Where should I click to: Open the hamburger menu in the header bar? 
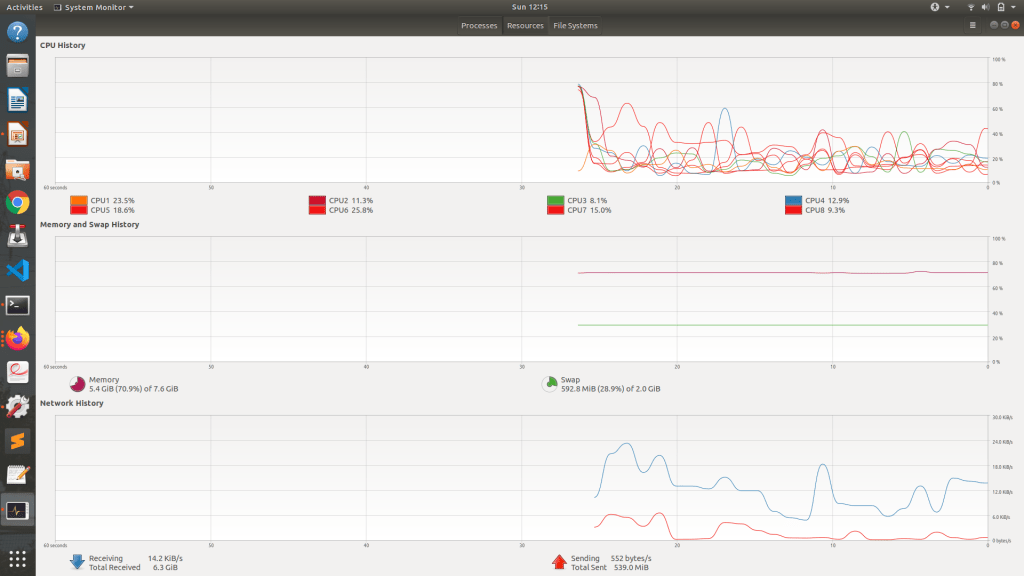(x=972, y=25)
